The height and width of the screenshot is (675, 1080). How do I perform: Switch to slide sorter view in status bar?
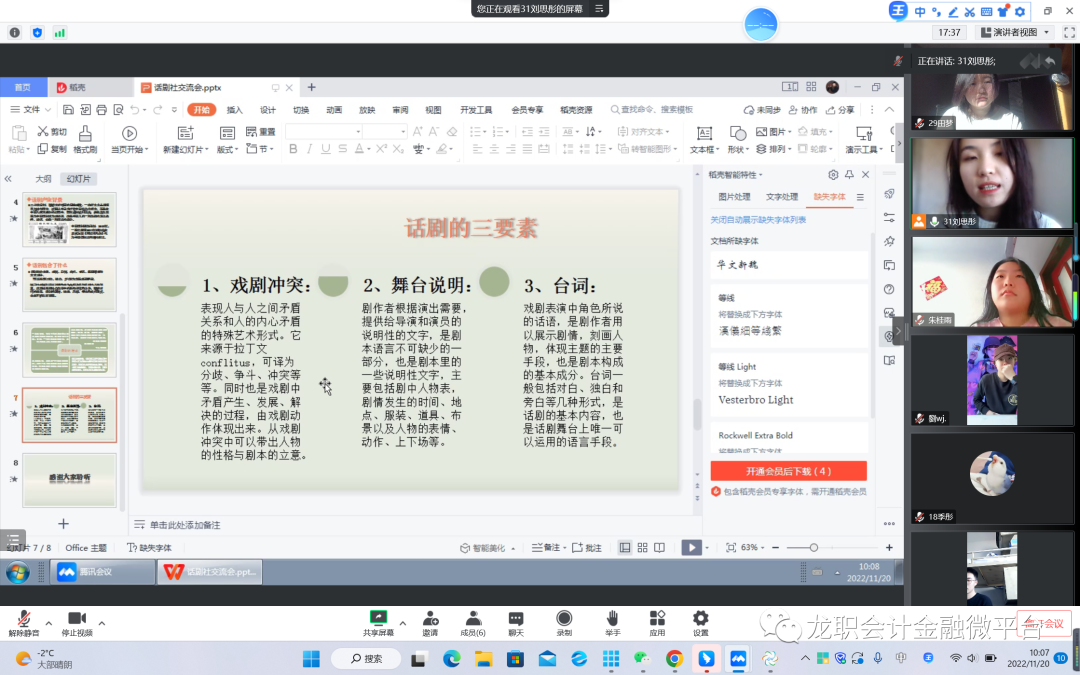pos(642,548)
